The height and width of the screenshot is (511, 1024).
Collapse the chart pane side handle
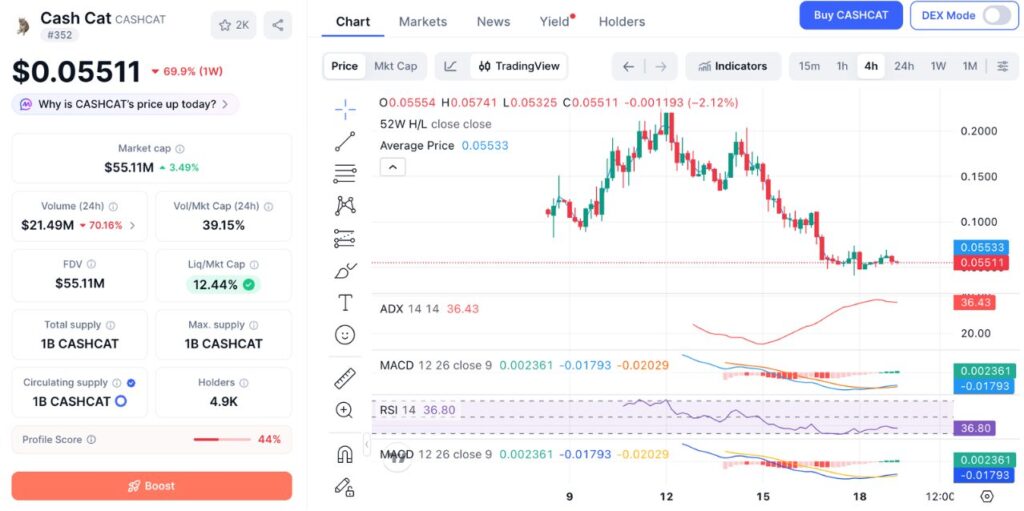pyautogui.click(x=366, y=444)
